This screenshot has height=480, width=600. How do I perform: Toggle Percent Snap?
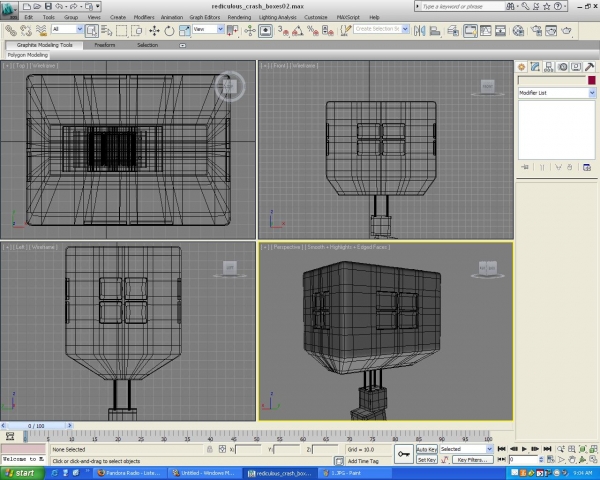[x=313, y=31]
